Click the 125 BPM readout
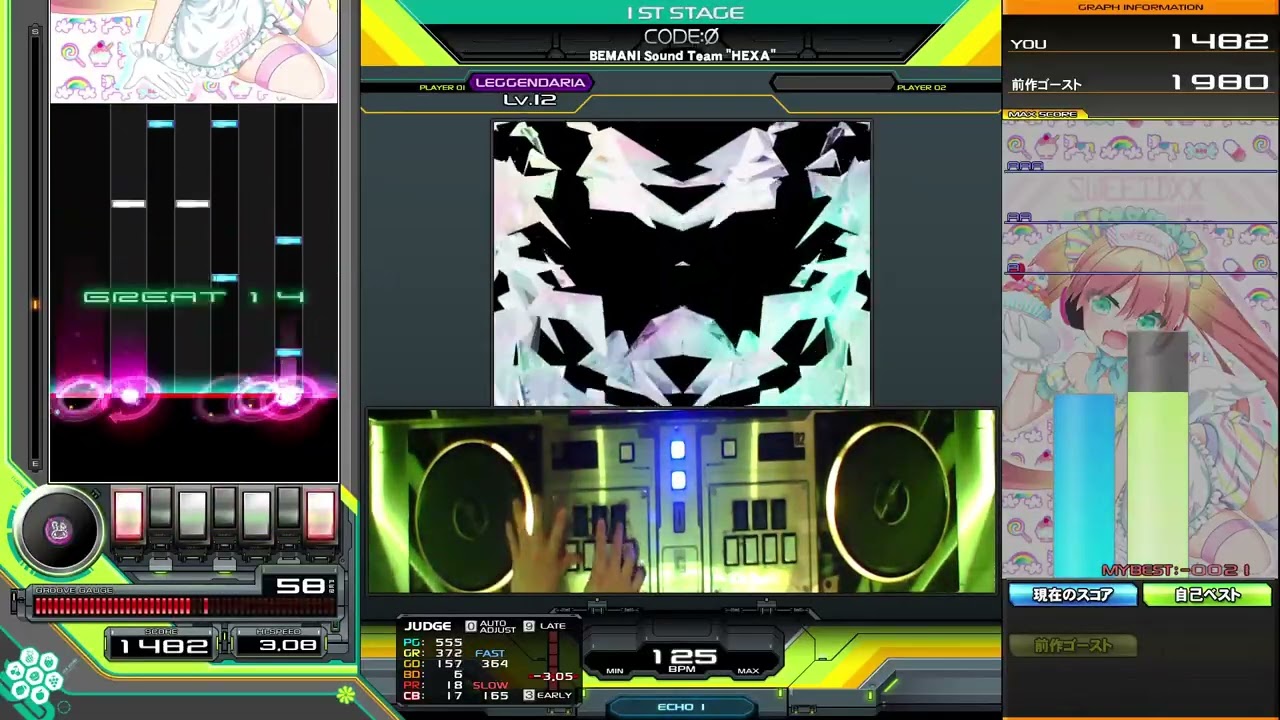Viewport: 1280px width, 720px height. click(x=685, y=656)
